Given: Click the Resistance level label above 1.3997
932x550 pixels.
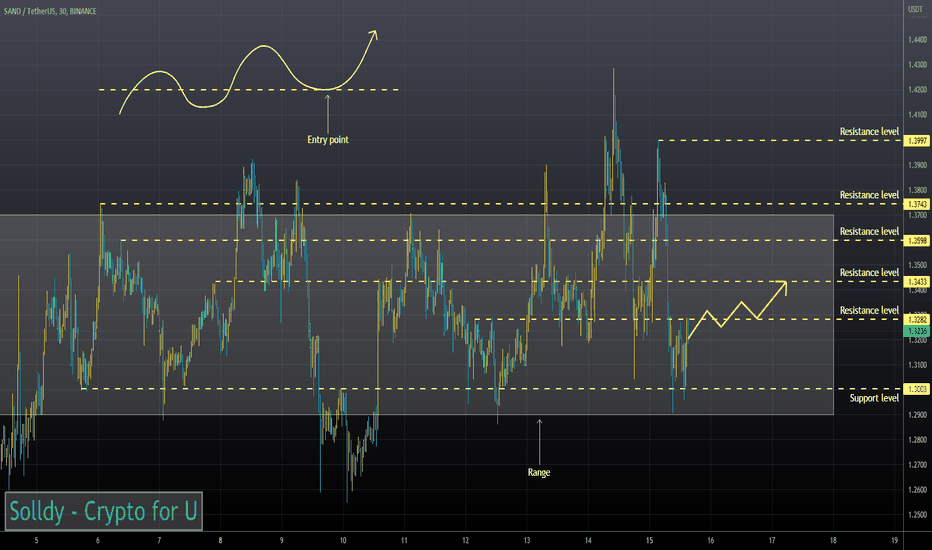Looking at the screenshot, I should point(870,131).
